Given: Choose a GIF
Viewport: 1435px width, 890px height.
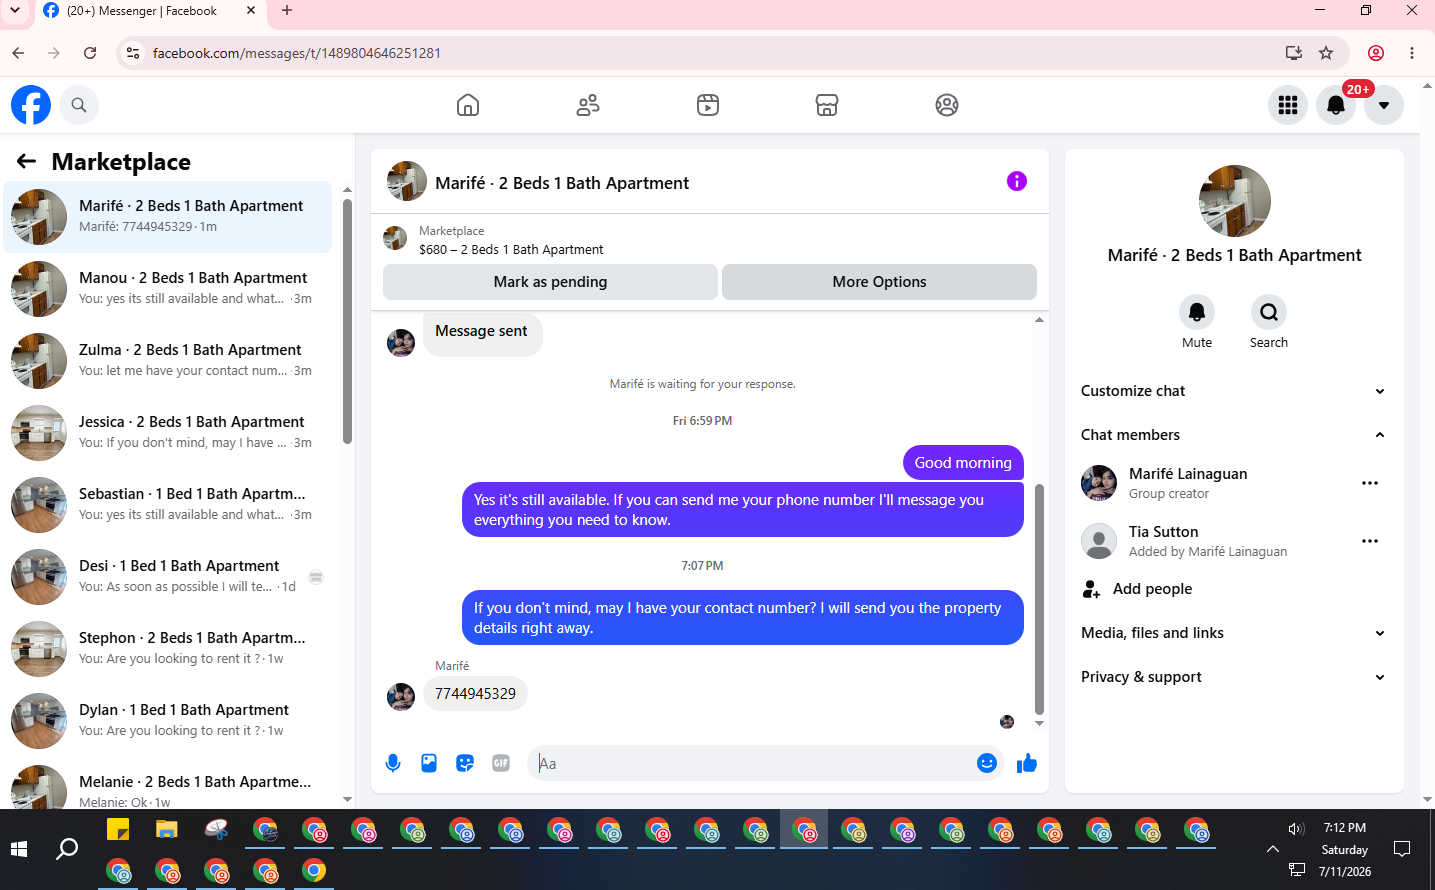Looking at the screenshot, I should pos(501,763).
